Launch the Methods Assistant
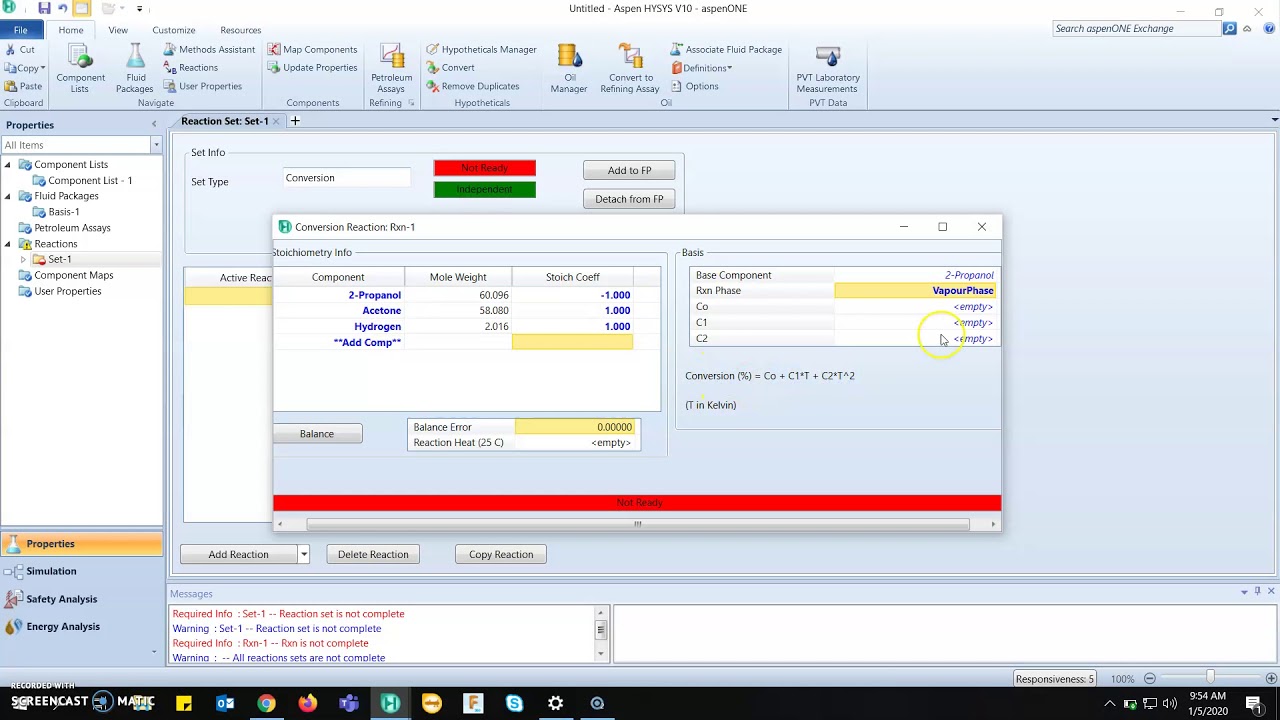 coord(209,49)
